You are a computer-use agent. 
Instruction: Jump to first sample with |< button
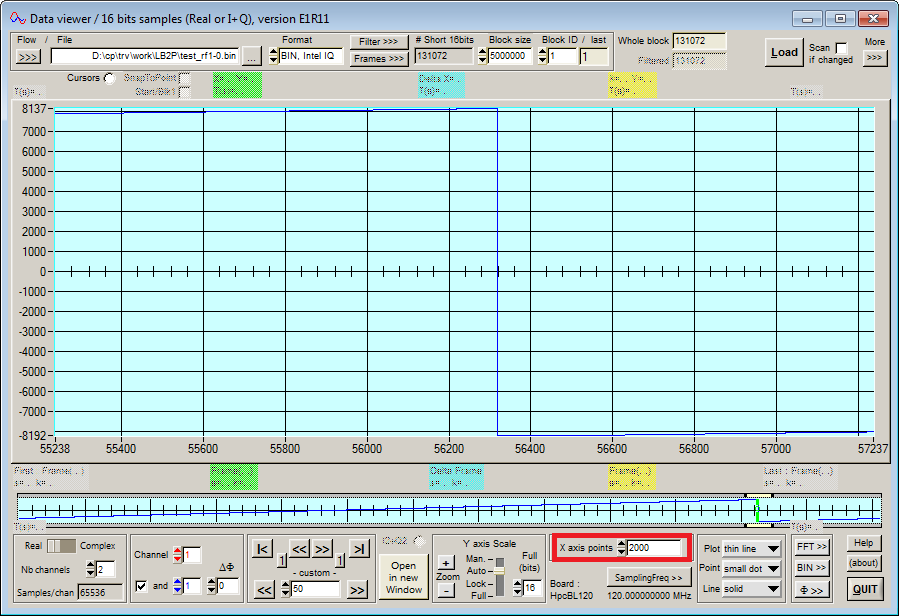point(262,549)
